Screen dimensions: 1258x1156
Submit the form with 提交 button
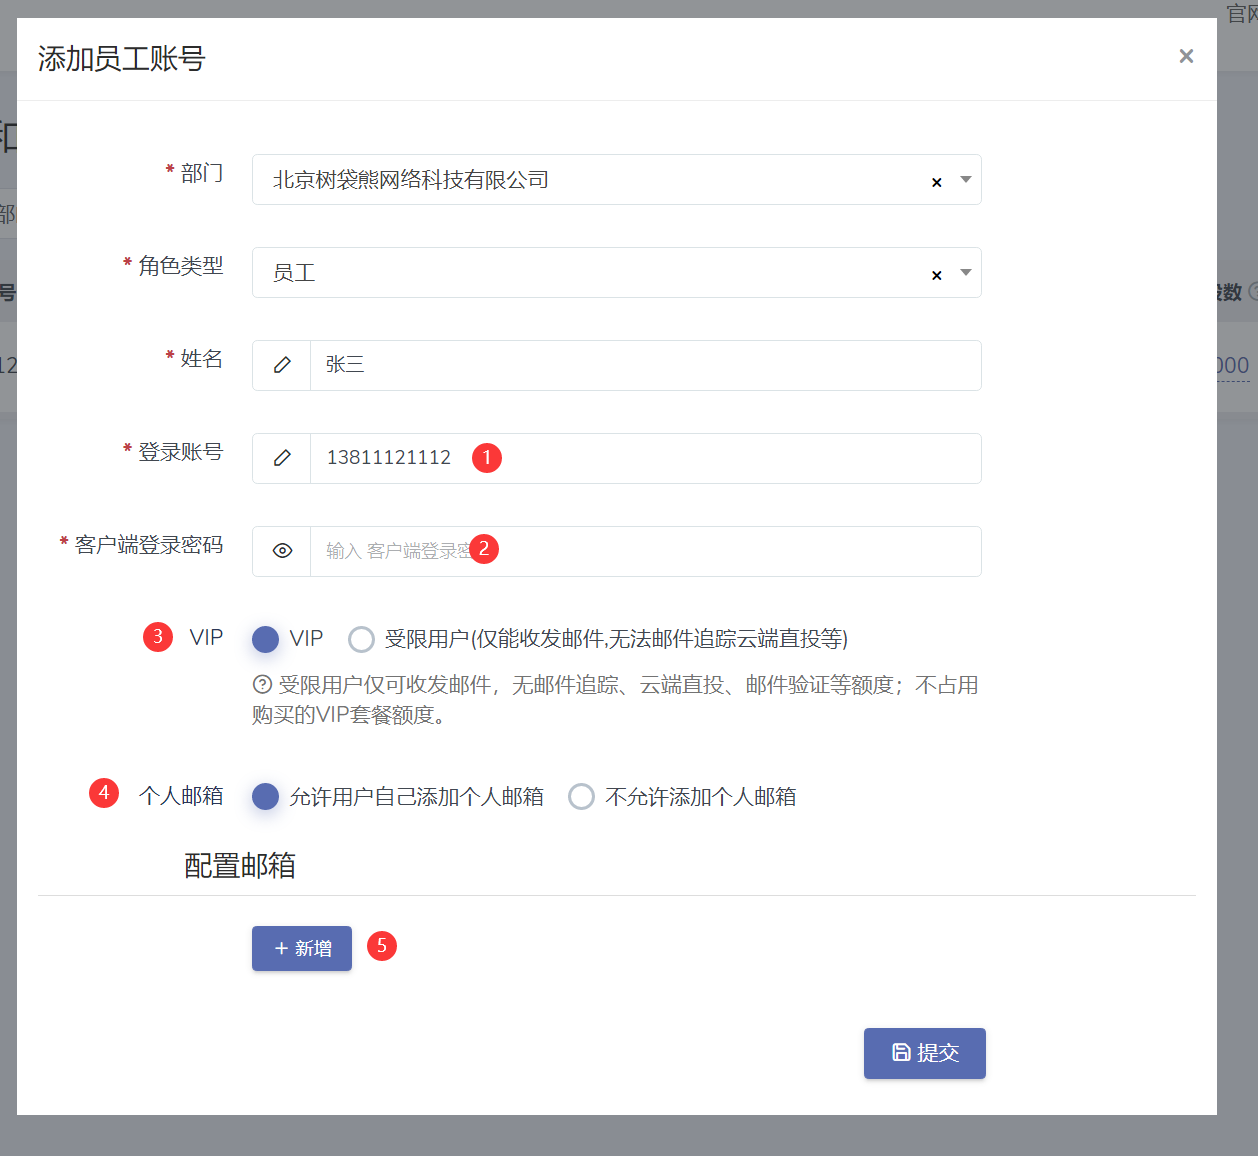(x=925, y=1053)
